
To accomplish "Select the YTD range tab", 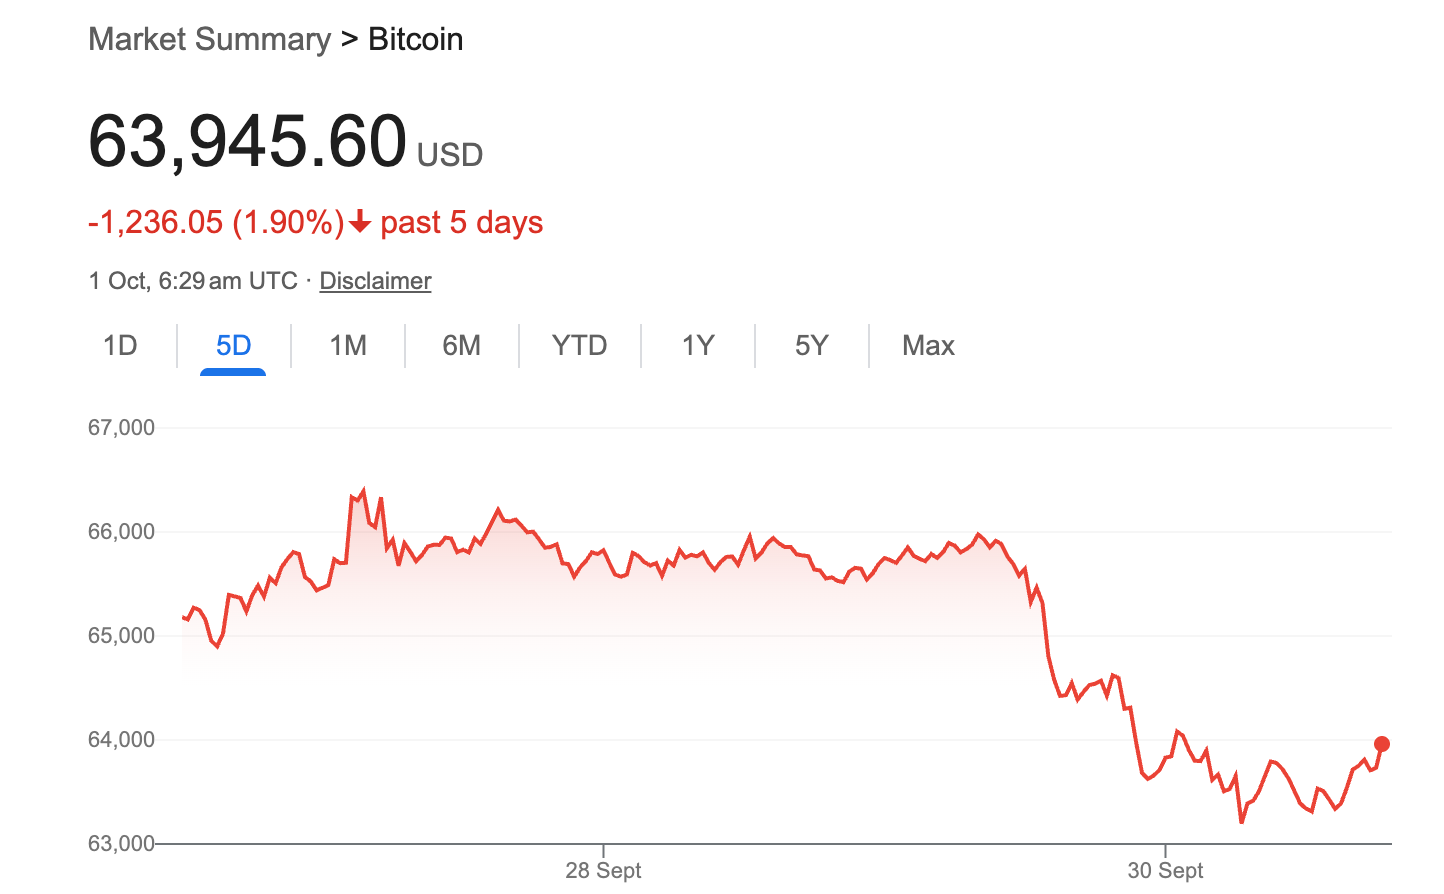I will 579,346.
